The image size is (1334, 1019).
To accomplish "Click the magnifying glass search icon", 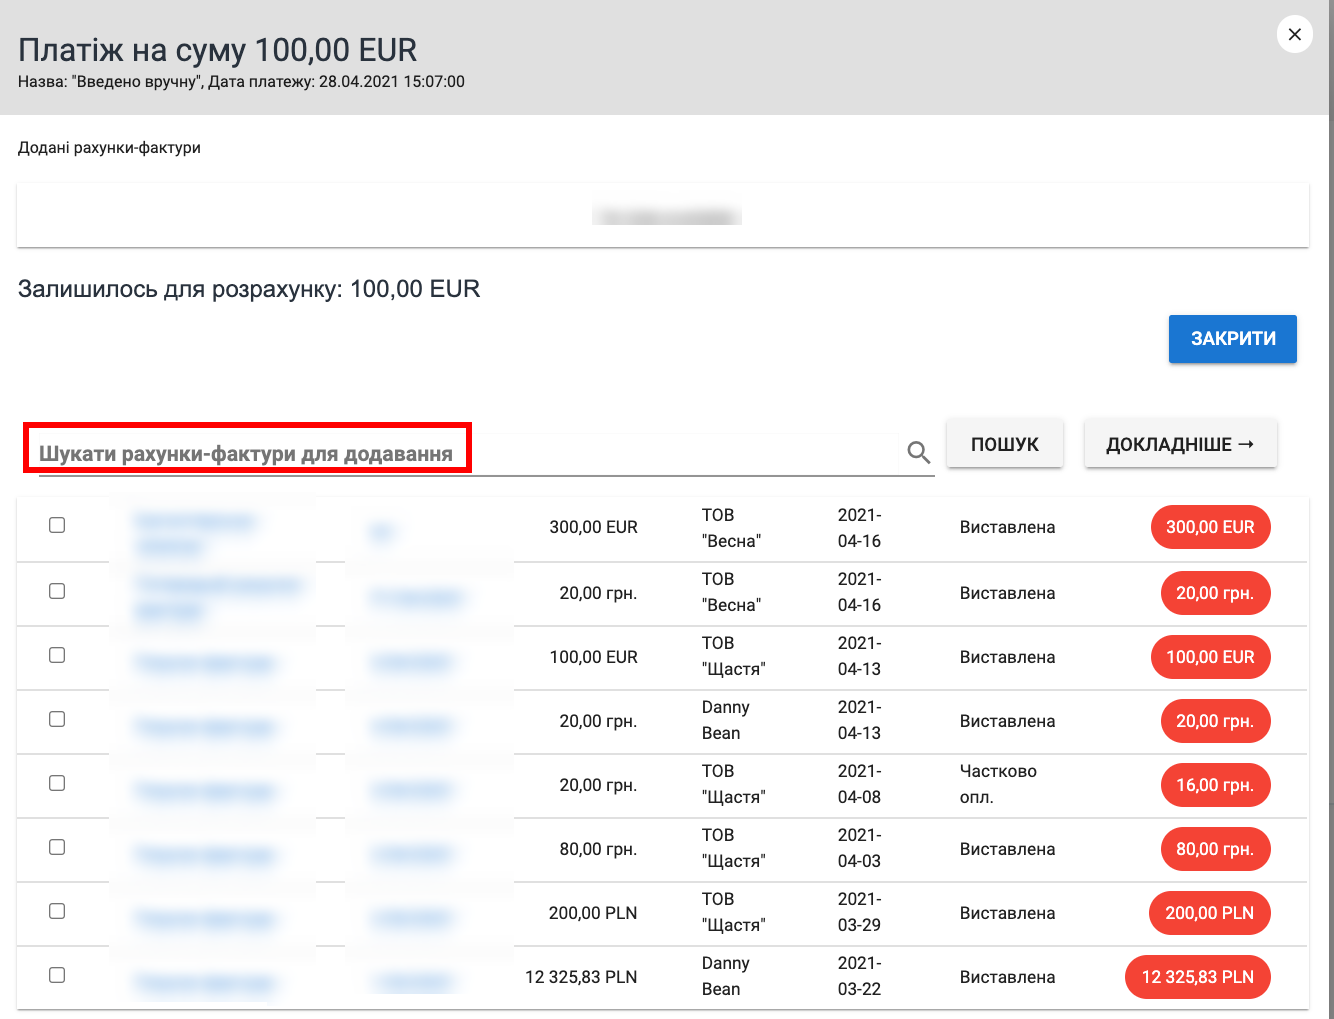I will coord(918,453).
